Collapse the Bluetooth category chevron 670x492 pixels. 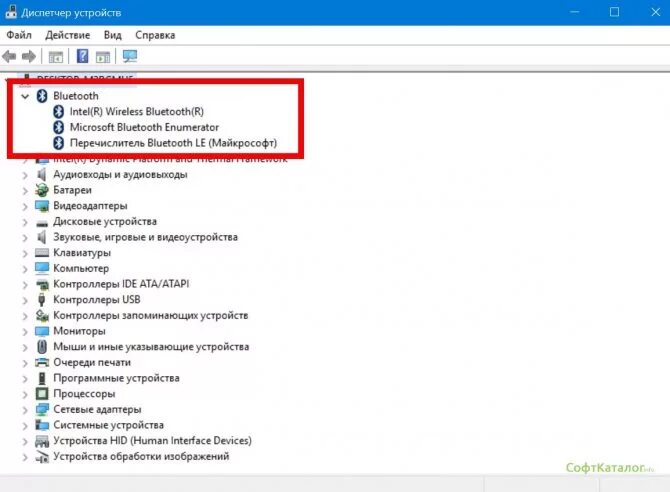coord(25,96)
